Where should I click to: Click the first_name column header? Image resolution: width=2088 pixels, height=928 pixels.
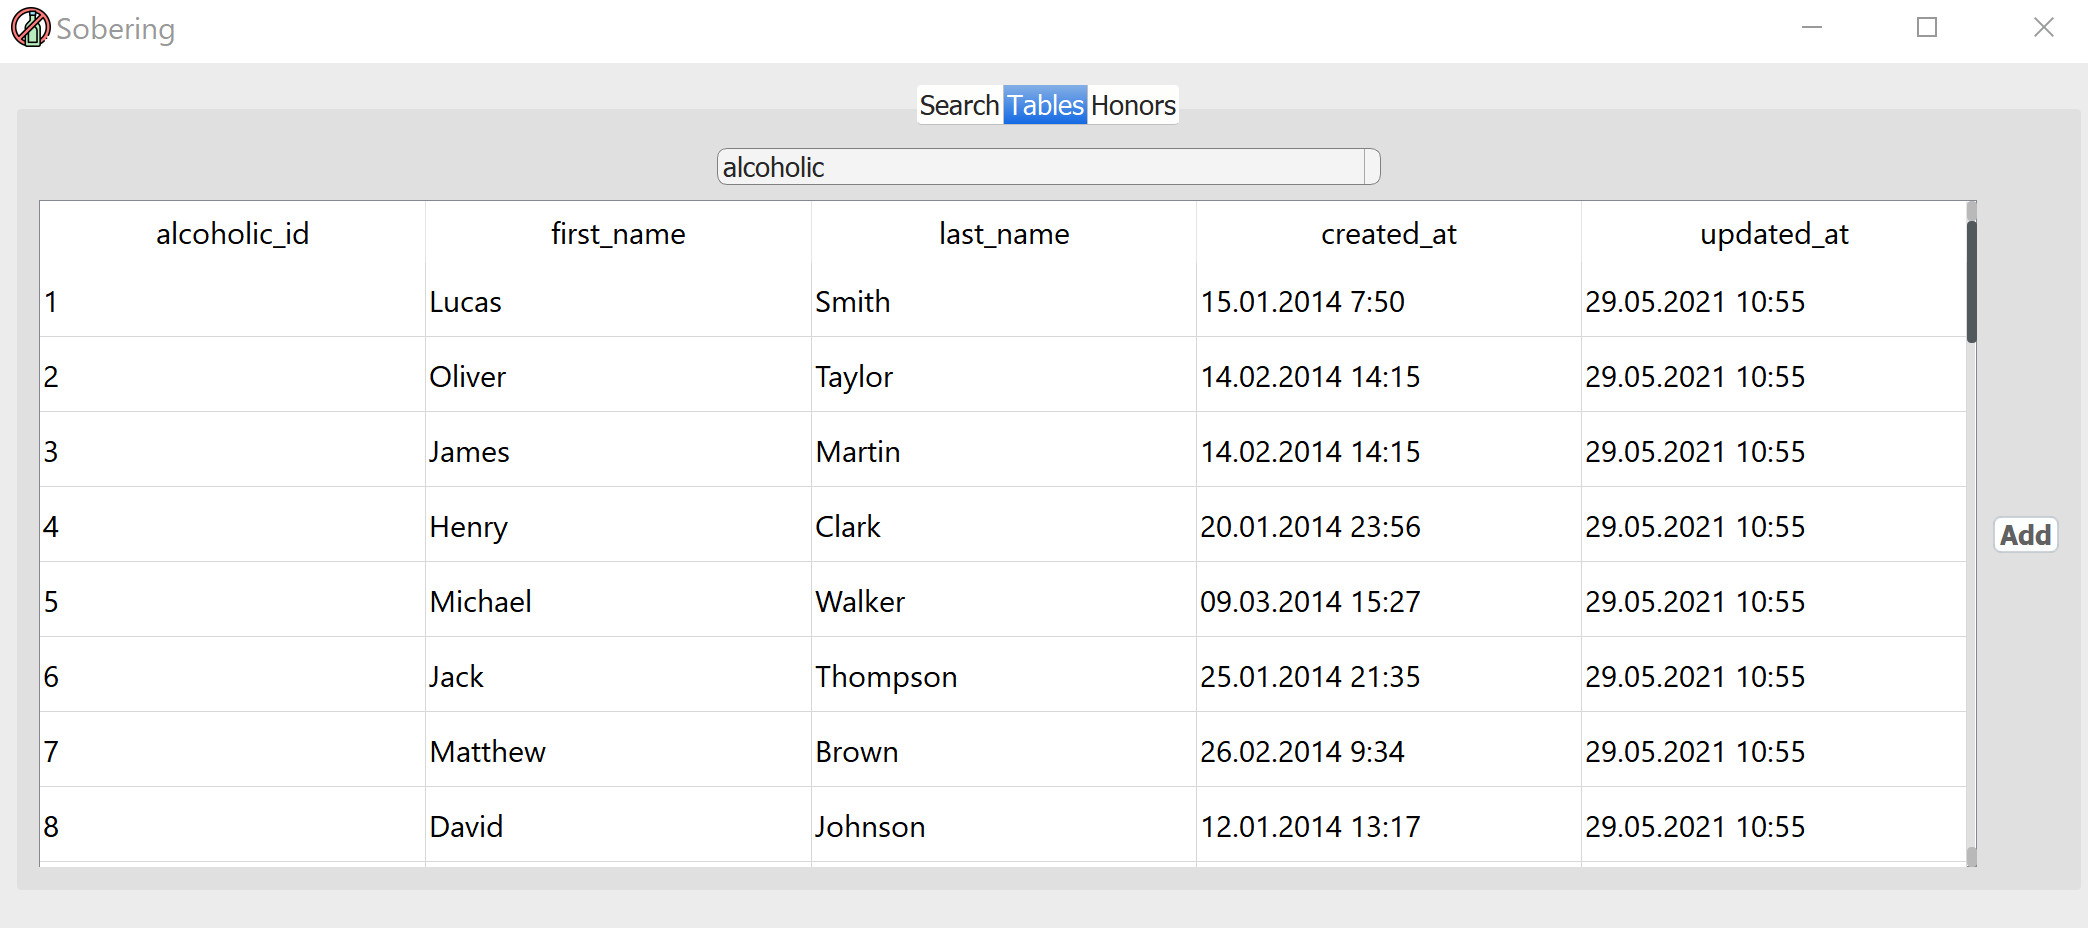pos(618,234)
